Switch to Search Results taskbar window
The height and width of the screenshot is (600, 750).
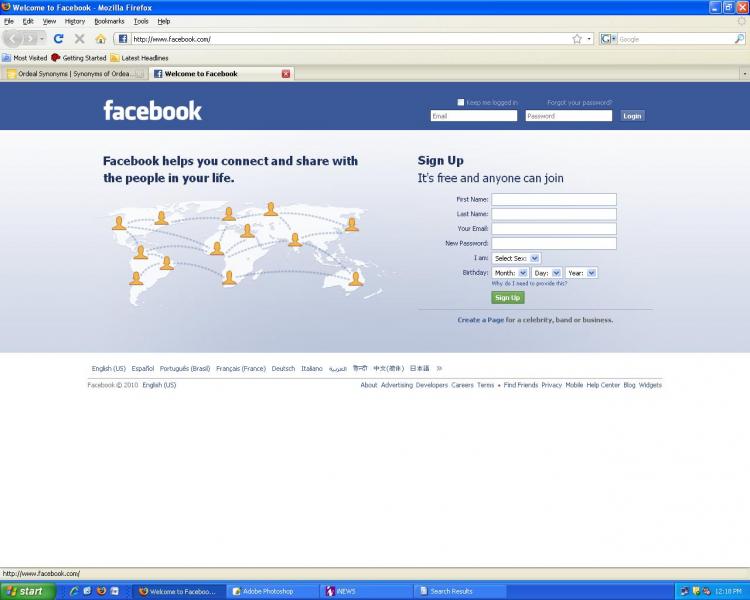460,591
